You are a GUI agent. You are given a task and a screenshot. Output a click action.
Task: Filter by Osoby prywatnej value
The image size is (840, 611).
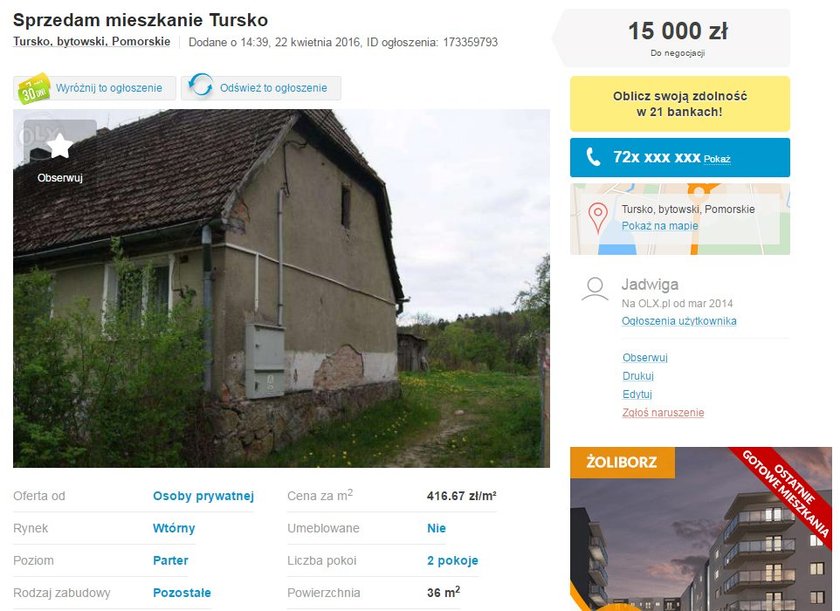point(203,496)
